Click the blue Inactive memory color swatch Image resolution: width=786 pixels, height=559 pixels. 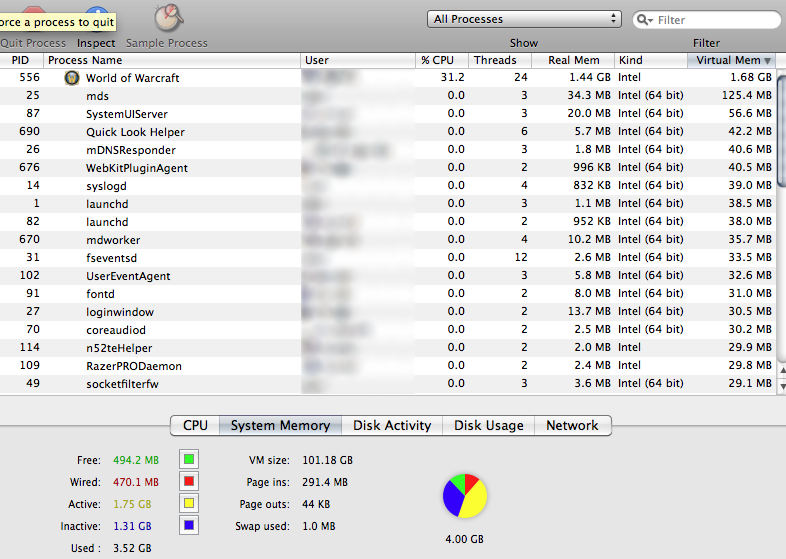pyautogui.click(x=189, y=525)
